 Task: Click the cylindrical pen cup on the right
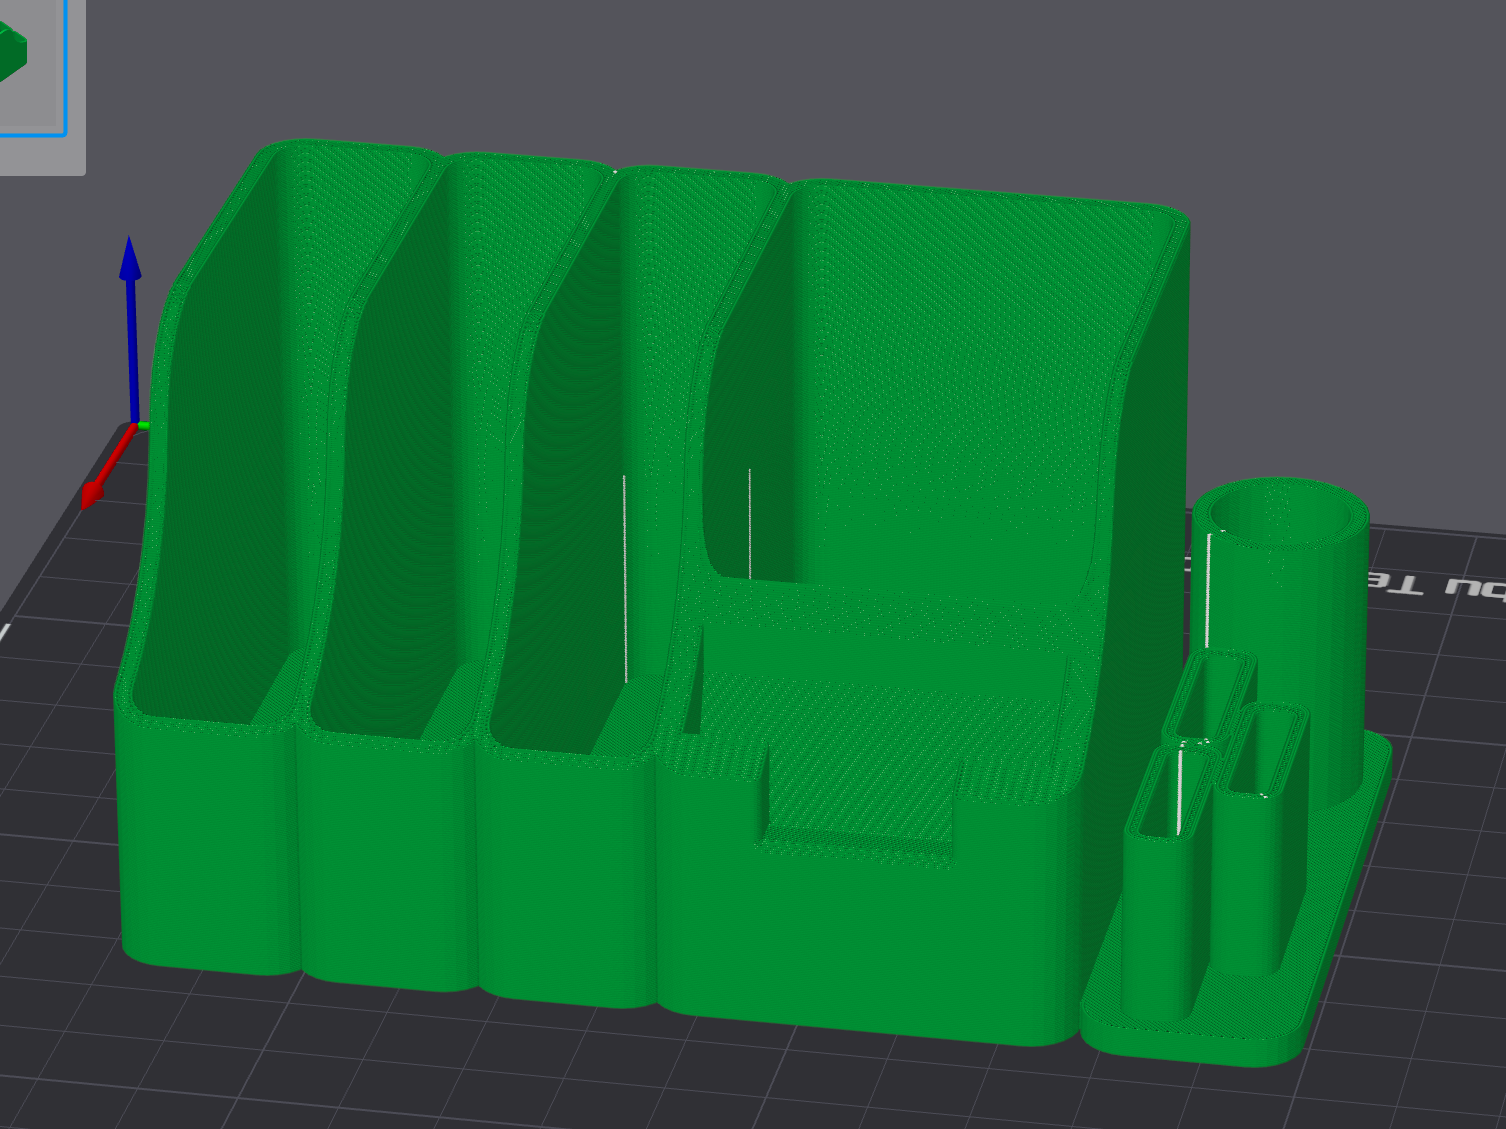[1280, 600]
